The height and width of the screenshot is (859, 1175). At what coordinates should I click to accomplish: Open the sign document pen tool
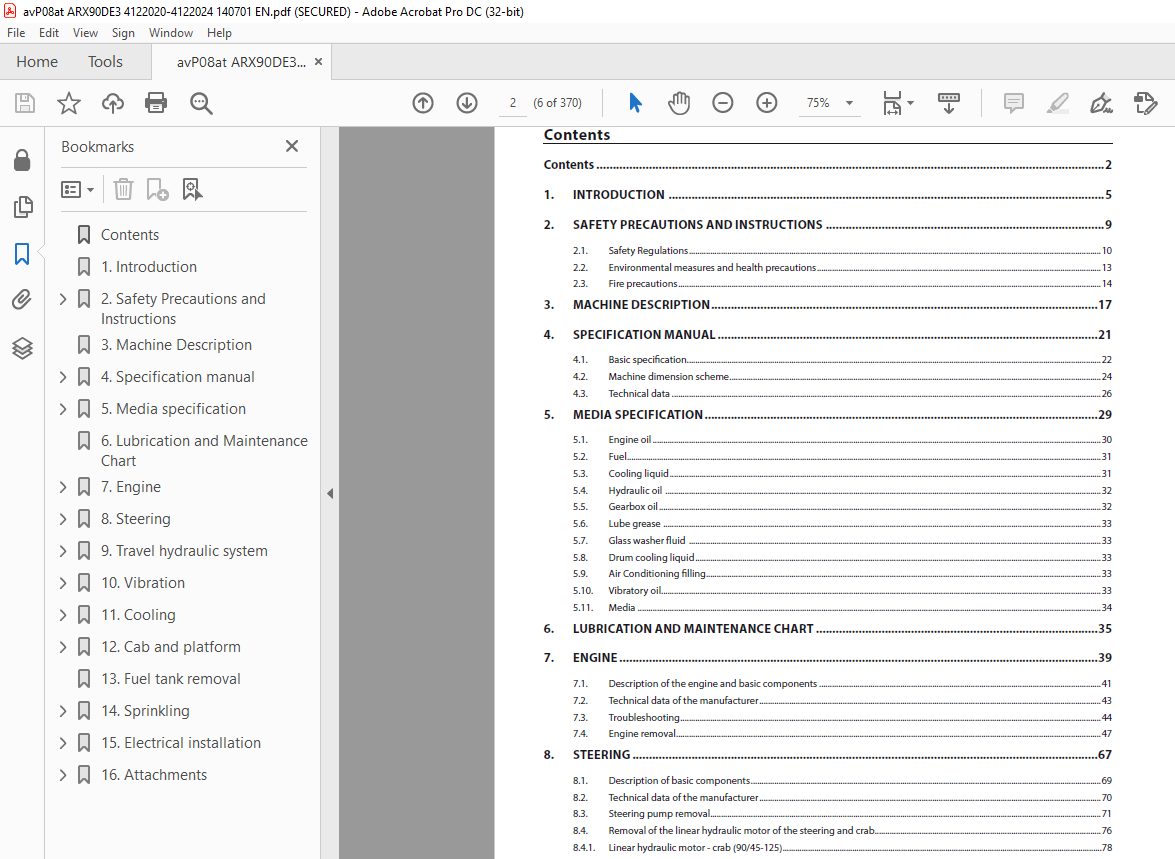click(x=1101, y=103)
